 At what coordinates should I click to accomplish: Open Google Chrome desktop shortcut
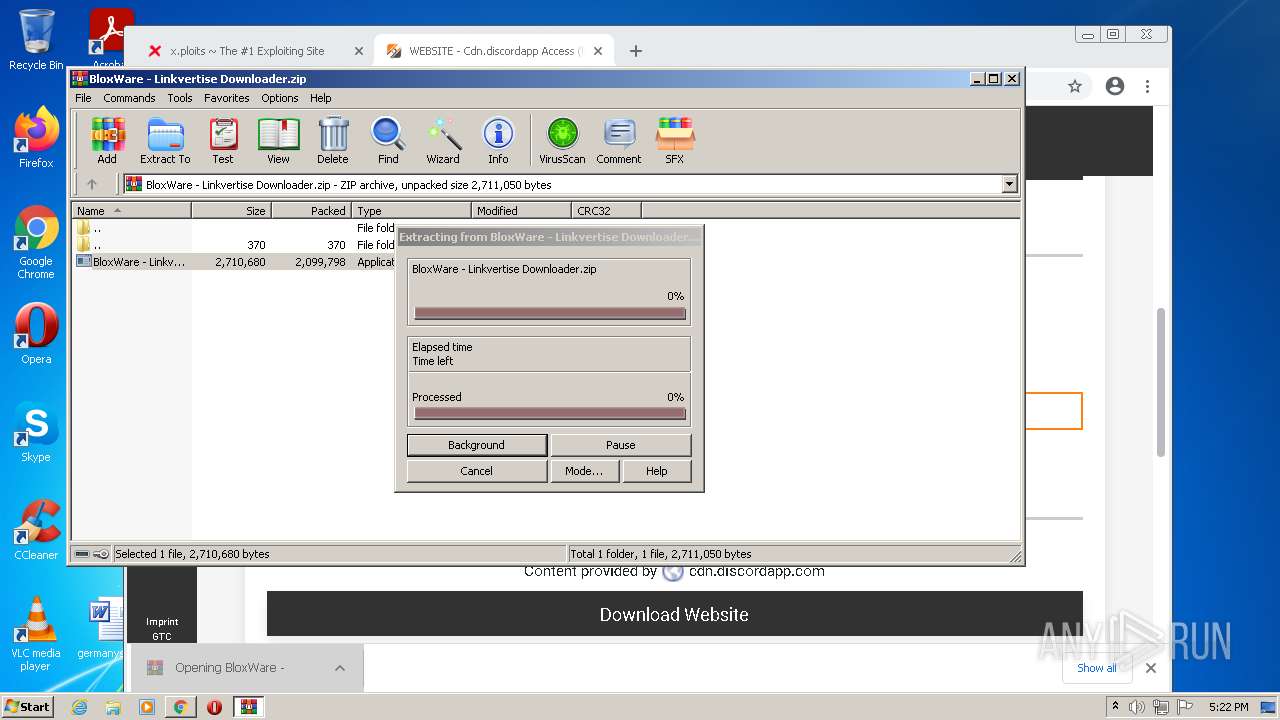36,242
